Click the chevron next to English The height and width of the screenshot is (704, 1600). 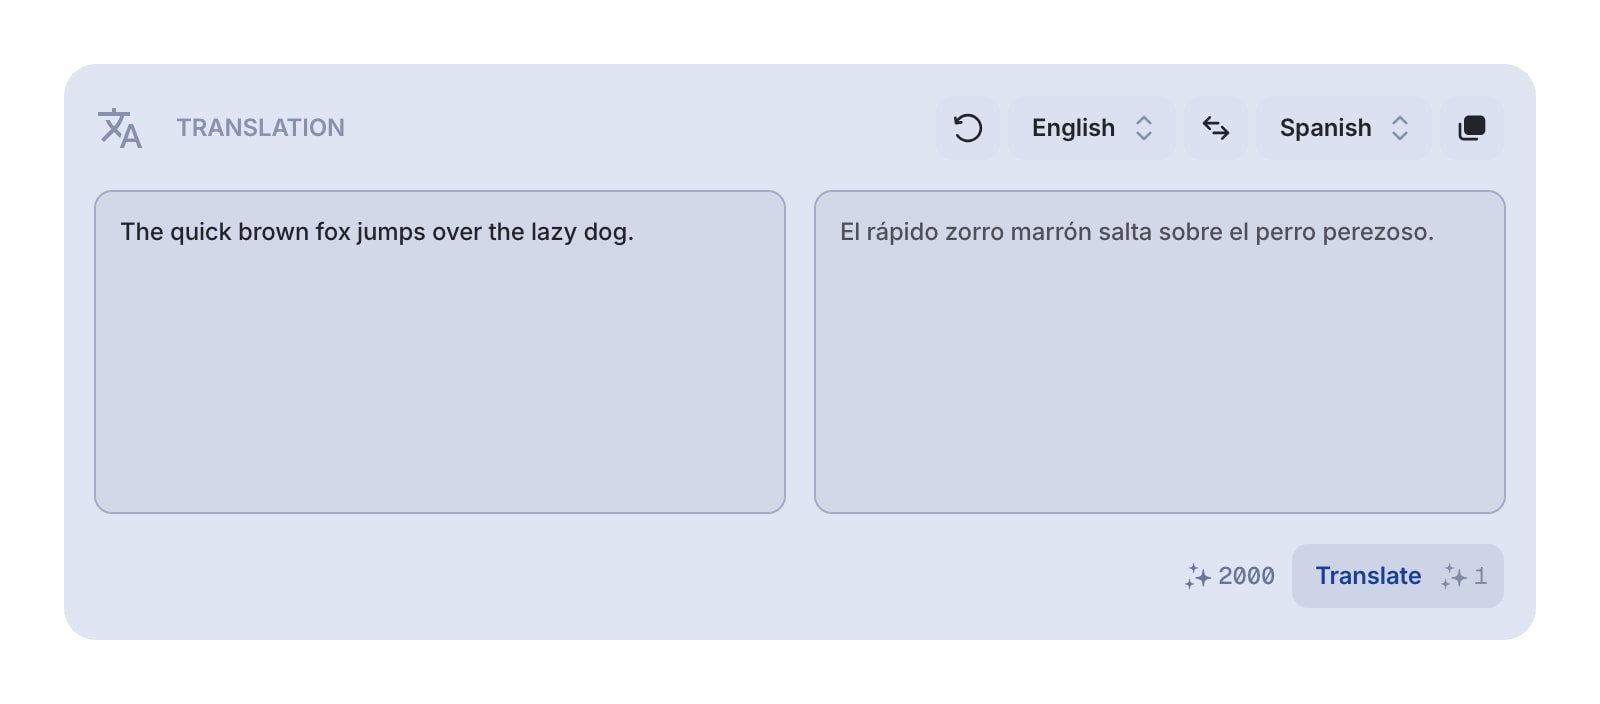[1144, 128]
